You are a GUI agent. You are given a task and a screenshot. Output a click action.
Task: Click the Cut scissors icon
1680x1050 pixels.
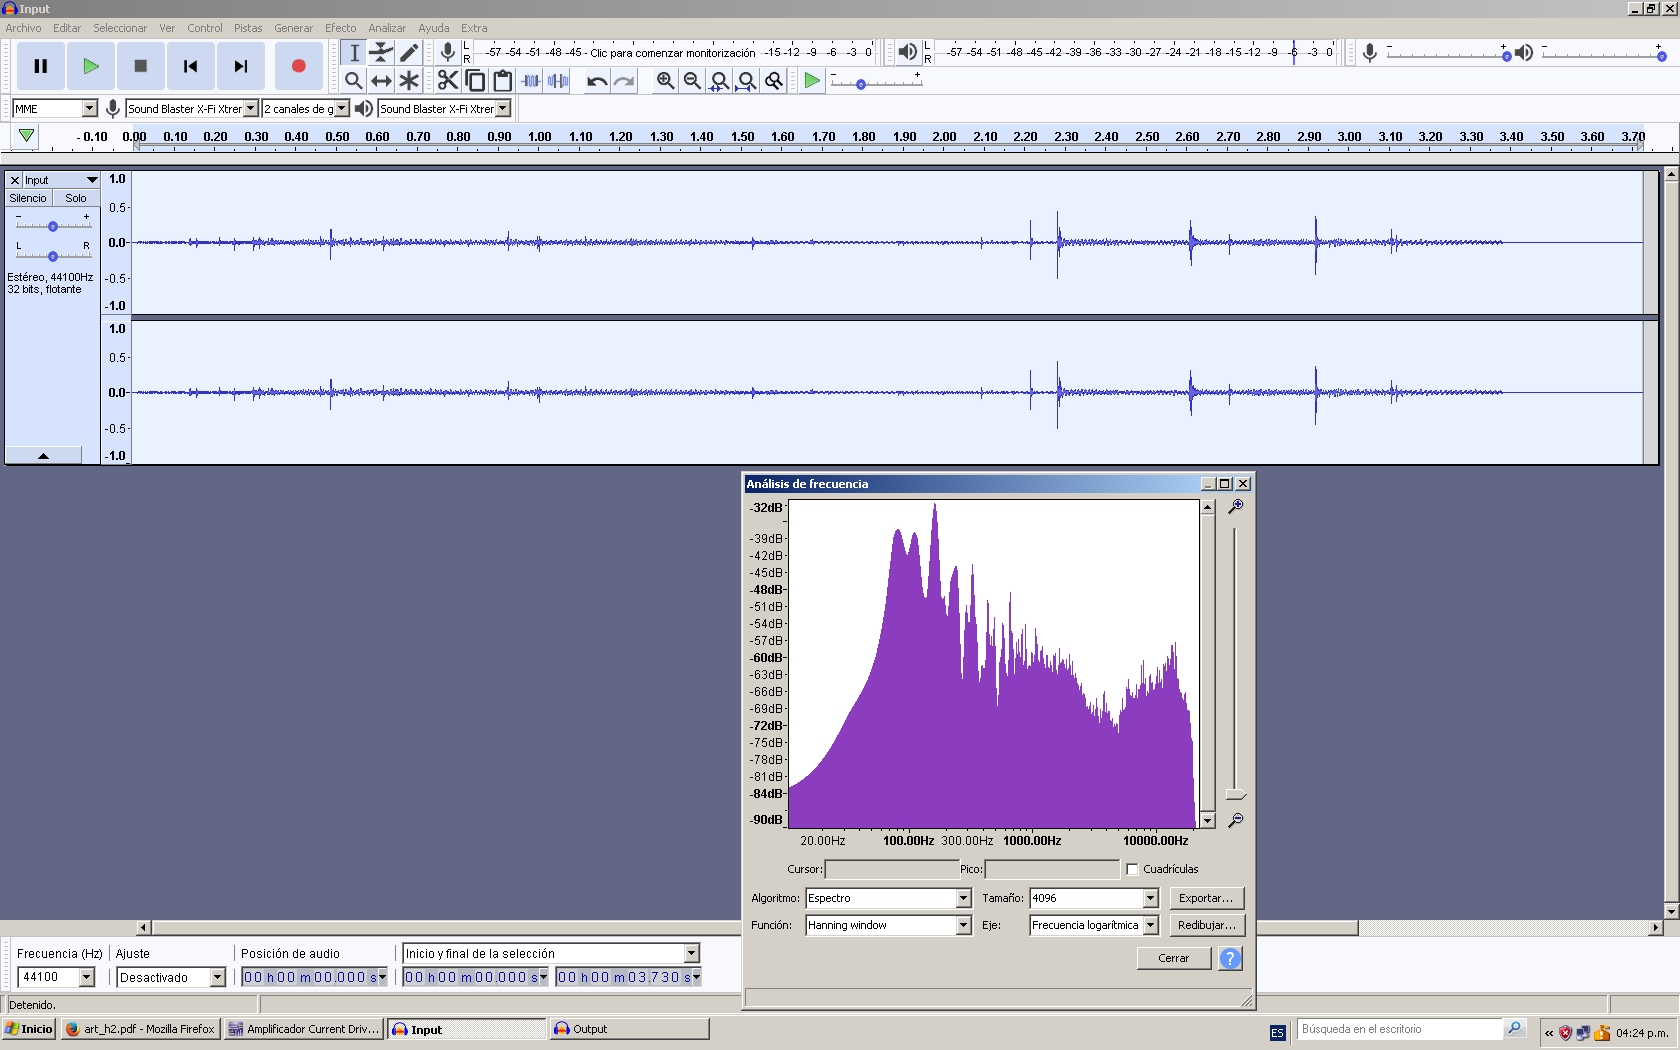coord(448,81)
